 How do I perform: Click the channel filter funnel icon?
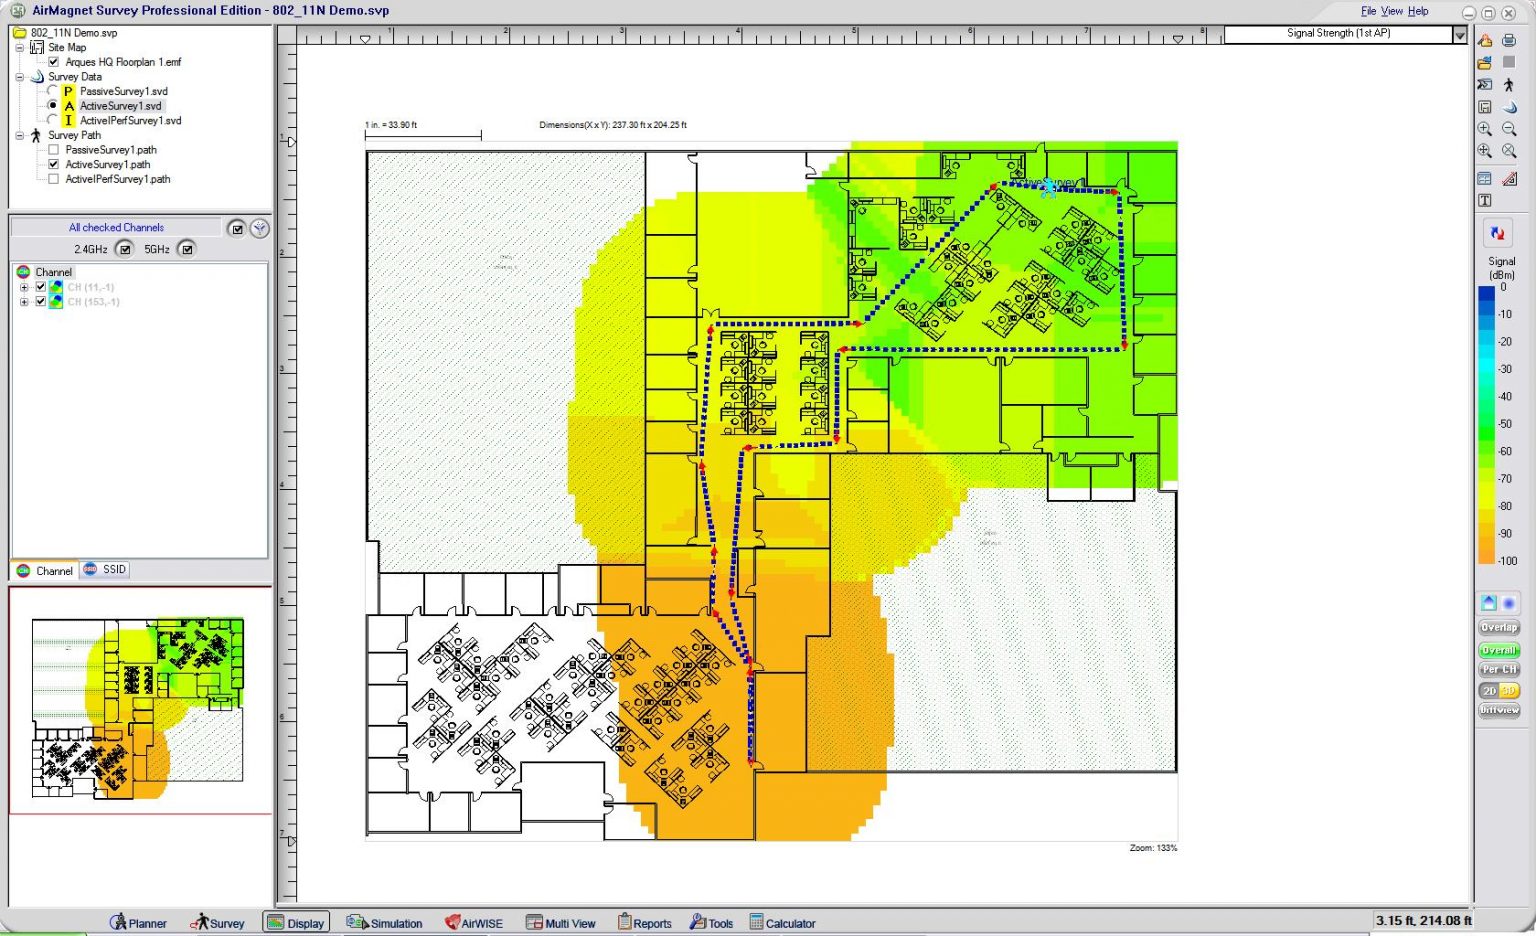(x=259, y=228)
